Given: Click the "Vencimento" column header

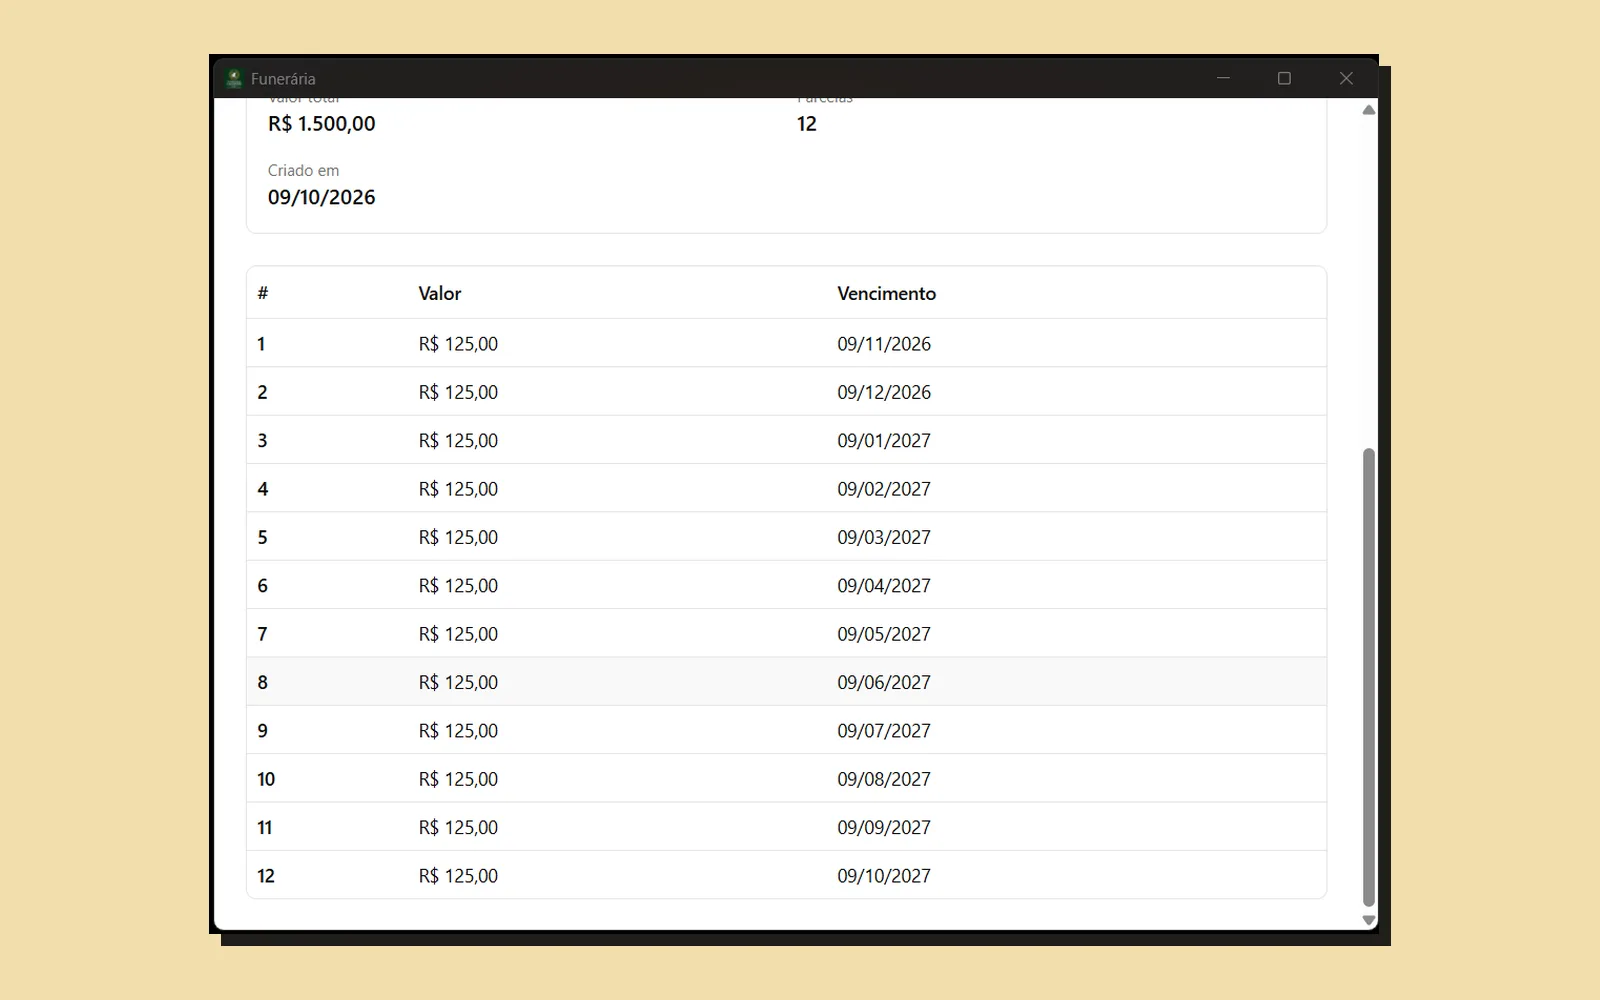Looking at the screenshot, I should click(x=887, y=293).
